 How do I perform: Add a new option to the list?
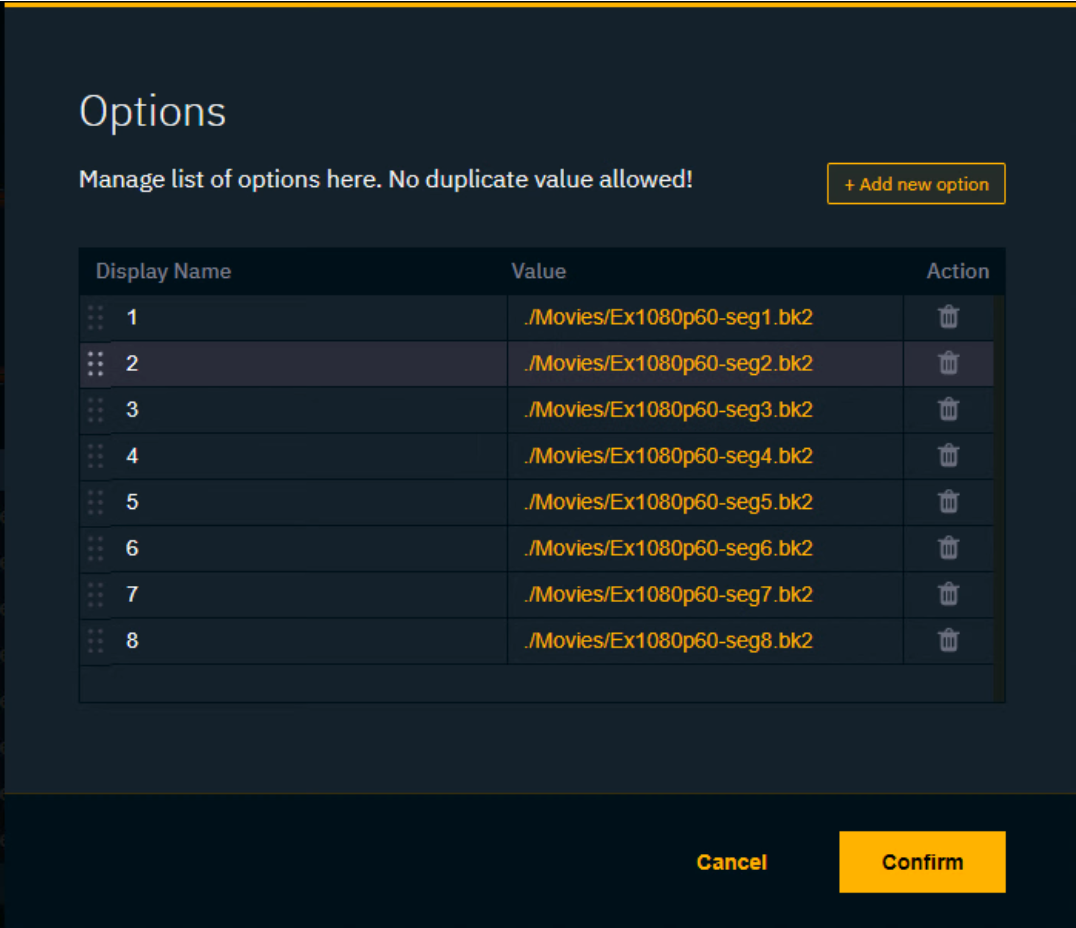click(x=916, y=184)
